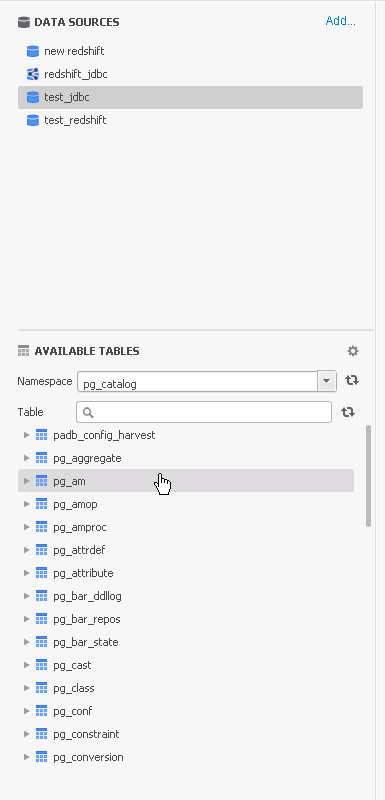Select the padb_config_harvest table name
The height and width of the screenshot is (800, 385).
(x=104, y=435)
